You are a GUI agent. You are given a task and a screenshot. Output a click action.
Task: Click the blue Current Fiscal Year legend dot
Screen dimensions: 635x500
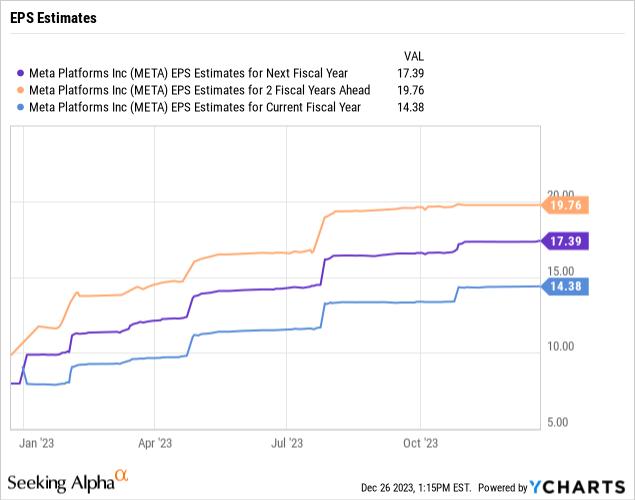tap(20, 107)
